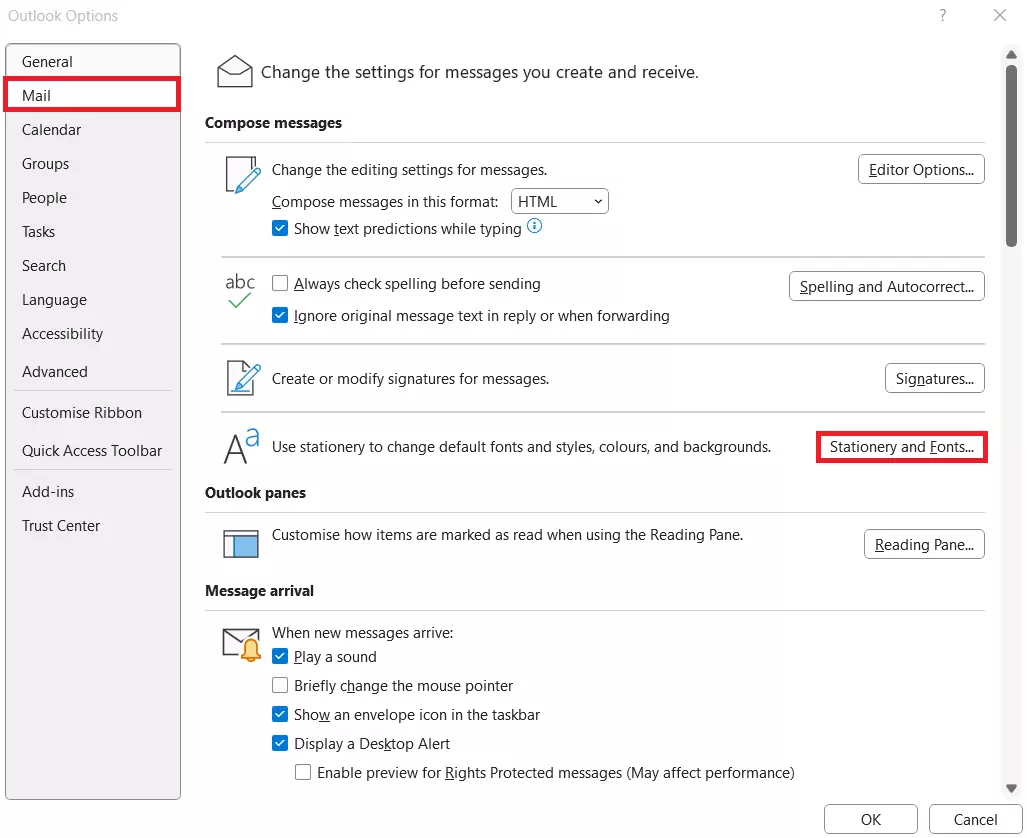Toggle Ignore original message text in reply
1027x838 pixels.
click(280, 315)
